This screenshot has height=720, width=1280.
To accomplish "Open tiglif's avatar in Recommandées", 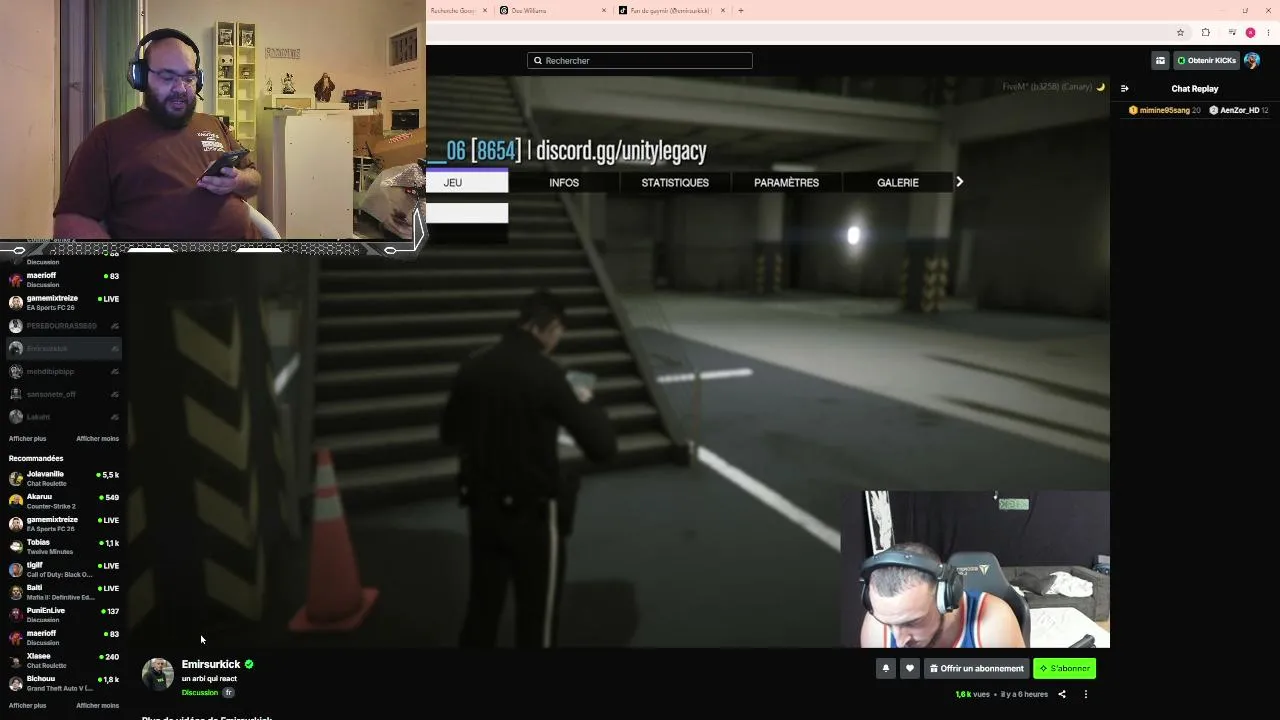I will 16,569.
